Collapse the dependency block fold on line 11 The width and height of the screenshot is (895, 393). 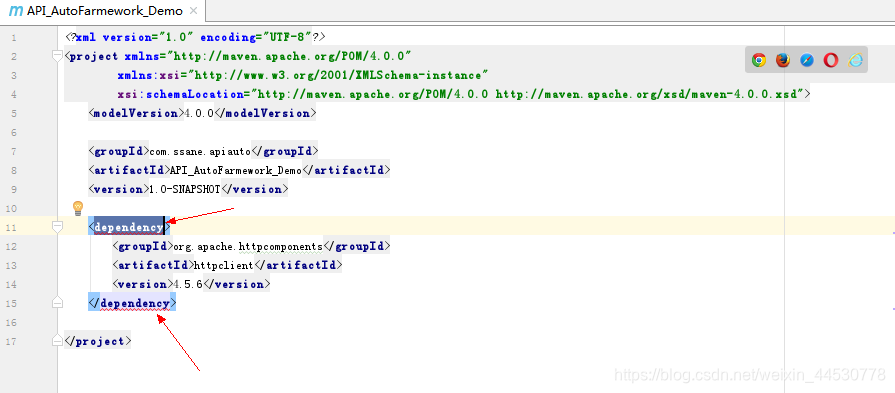57,227
